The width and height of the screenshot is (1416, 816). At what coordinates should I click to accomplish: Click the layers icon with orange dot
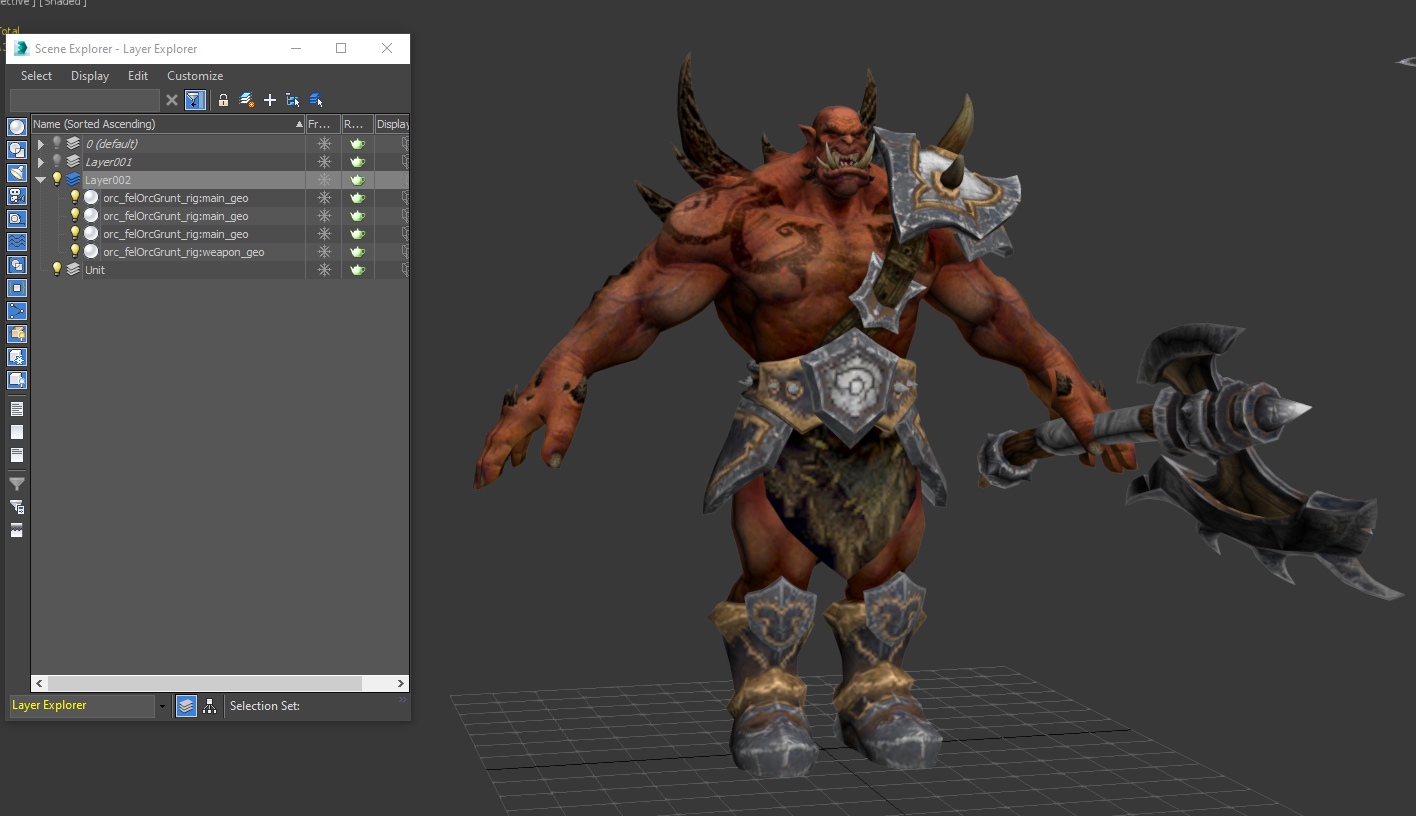[247, 100]
